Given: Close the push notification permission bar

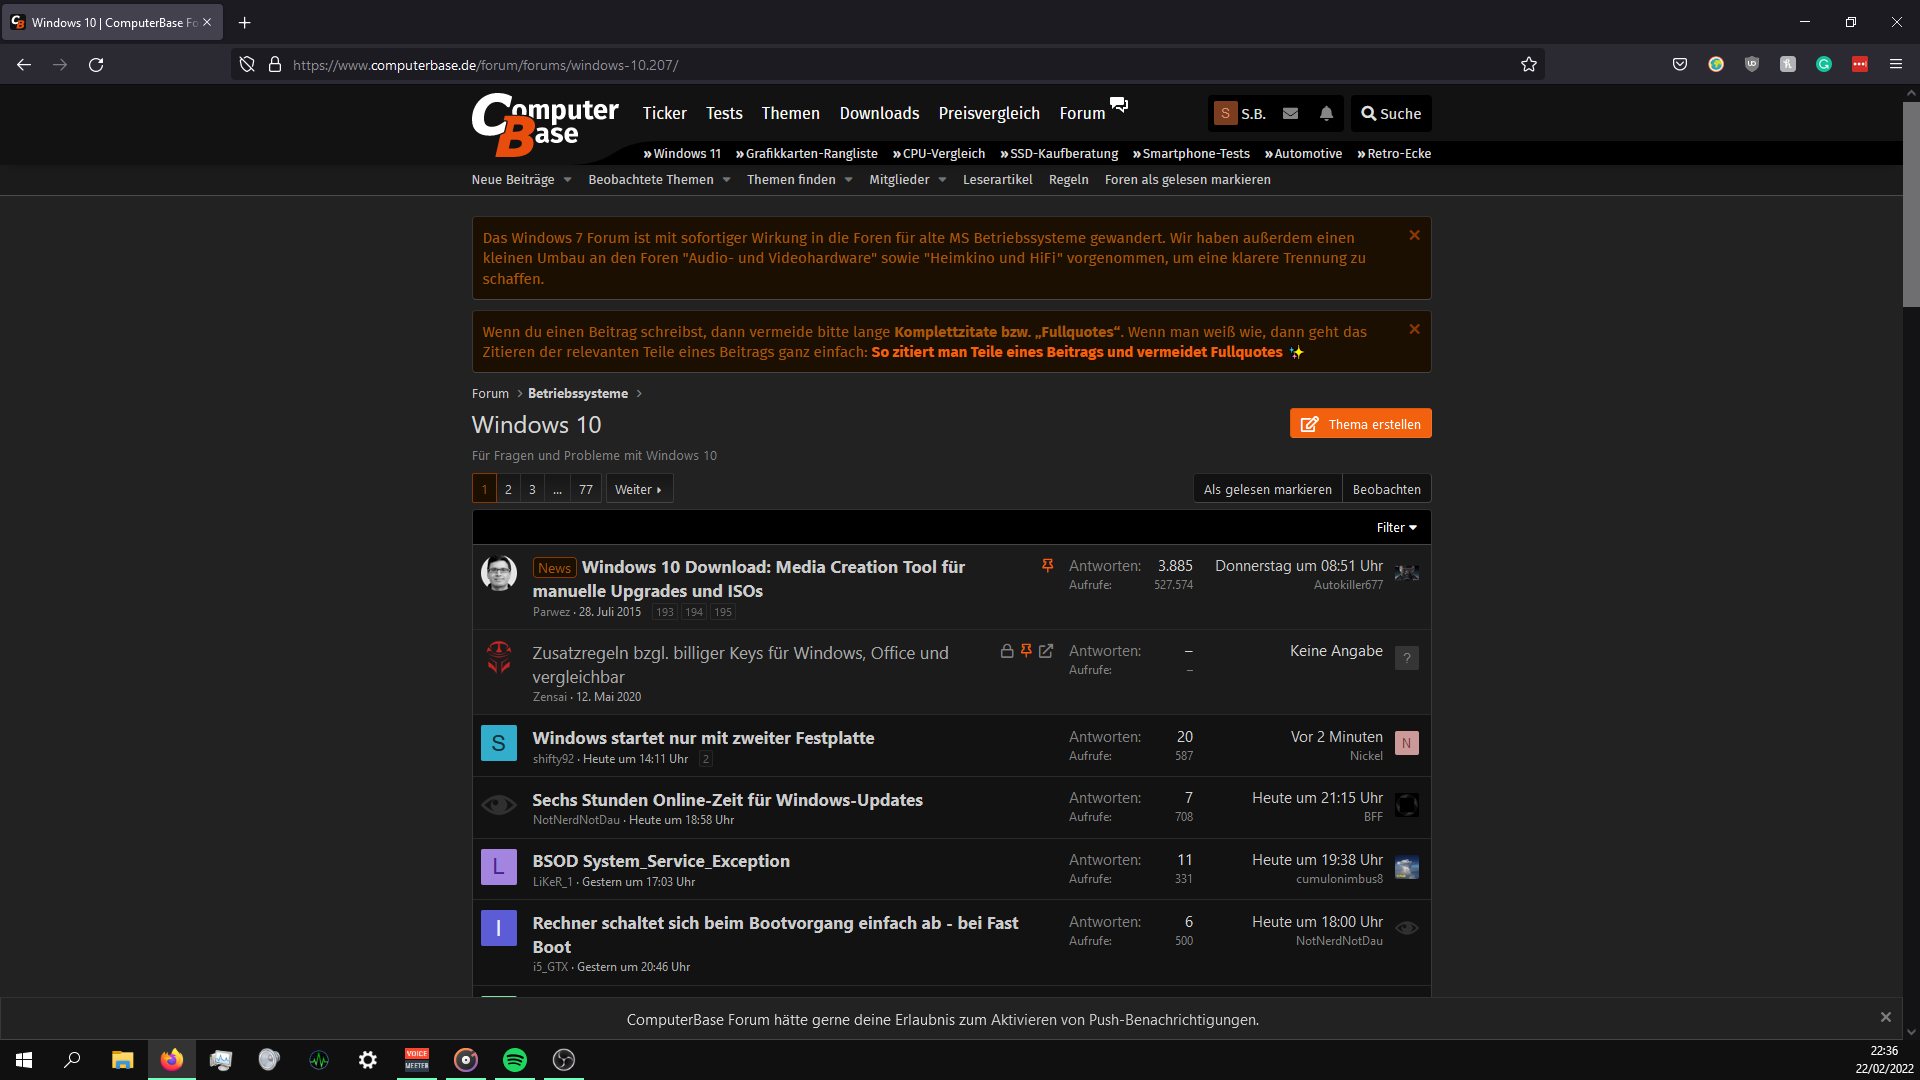Looking at the screenshot, I should (x=1885, y=1017).
